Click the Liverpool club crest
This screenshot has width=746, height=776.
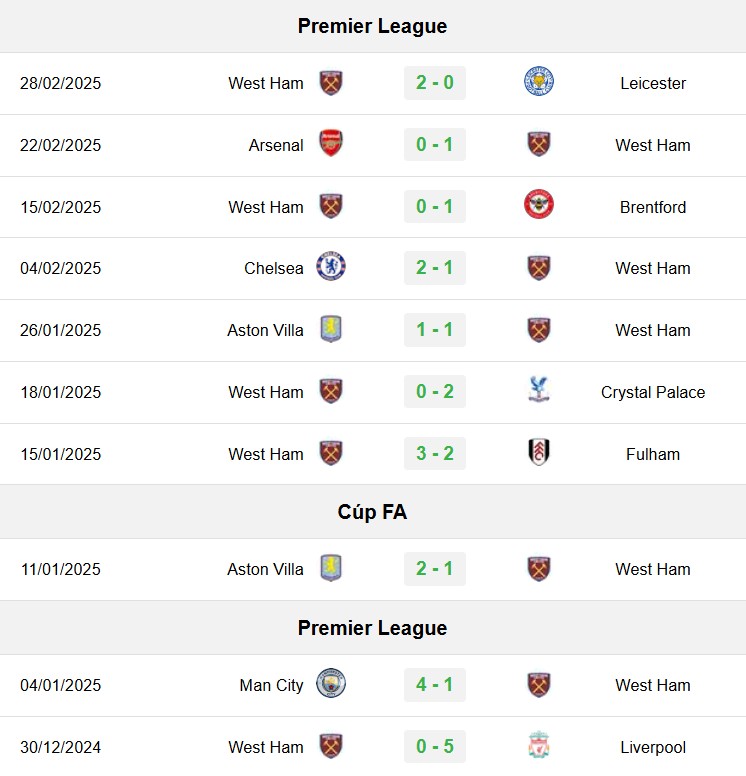[x=539, y=745]
